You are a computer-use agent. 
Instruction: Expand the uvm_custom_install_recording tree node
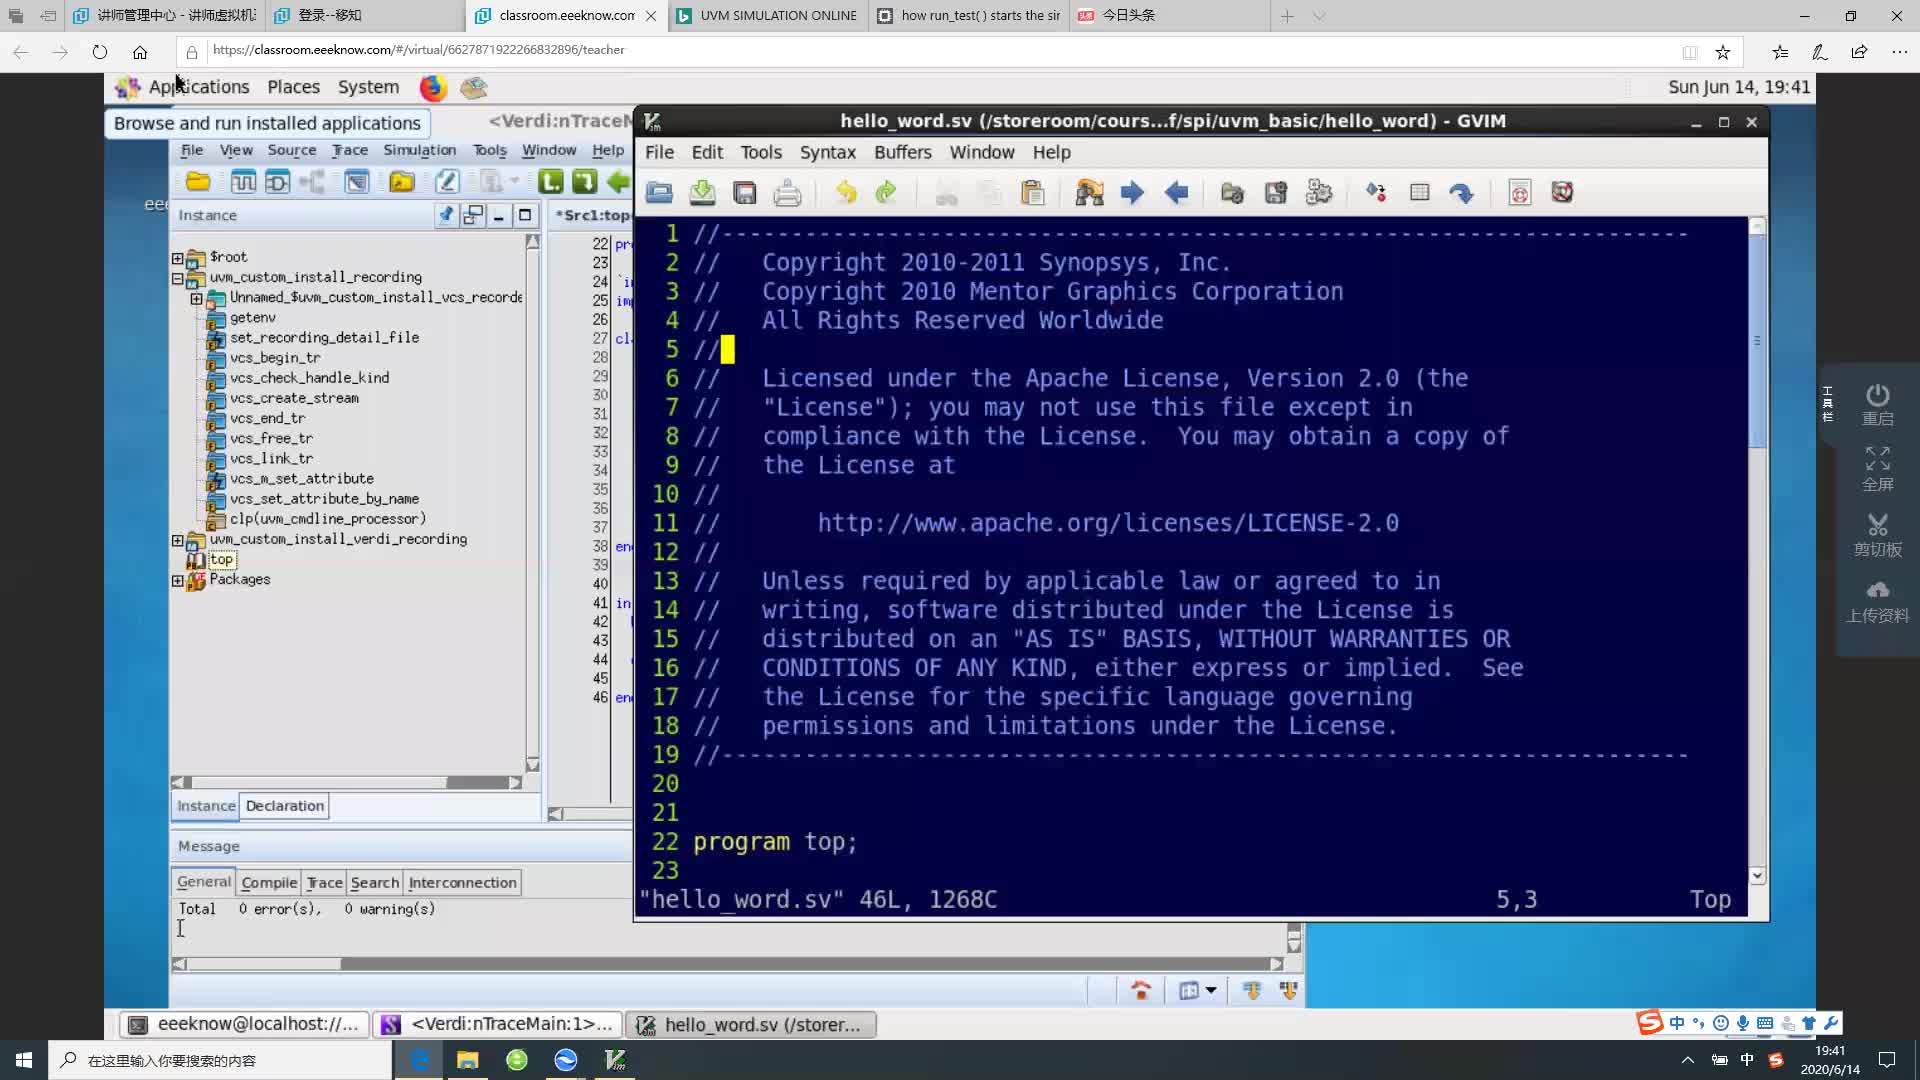click(178, 277)
